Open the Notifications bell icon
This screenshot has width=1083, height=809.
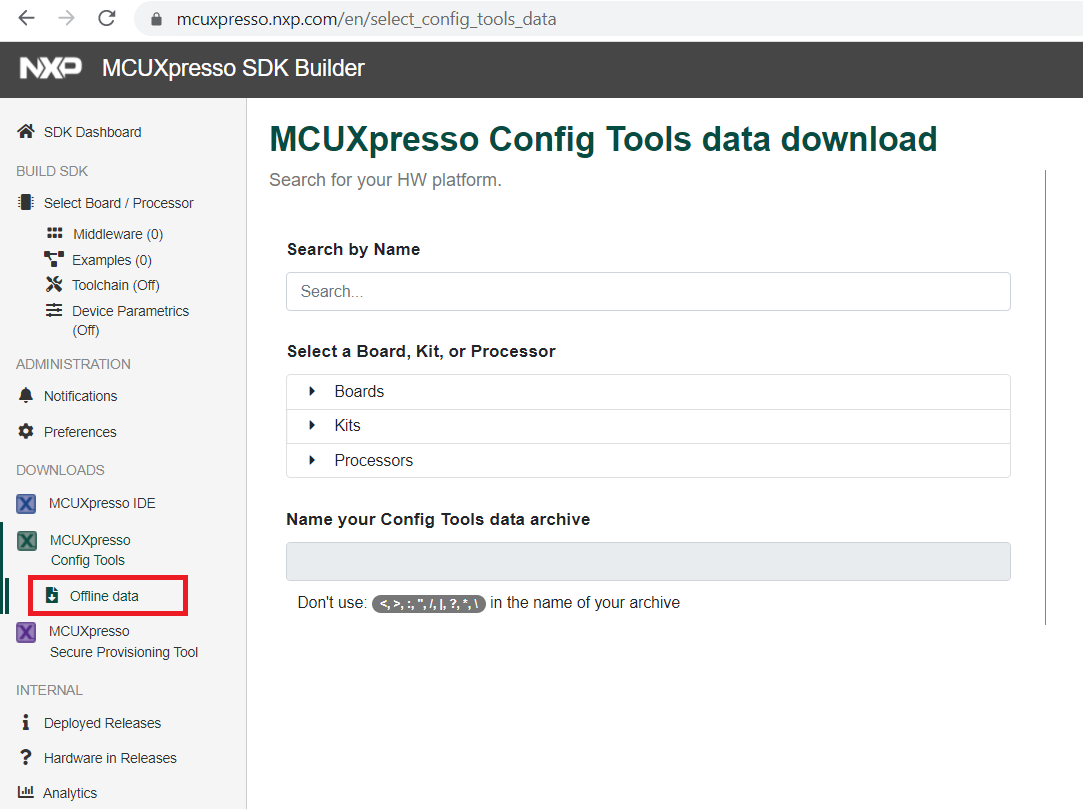24,395
